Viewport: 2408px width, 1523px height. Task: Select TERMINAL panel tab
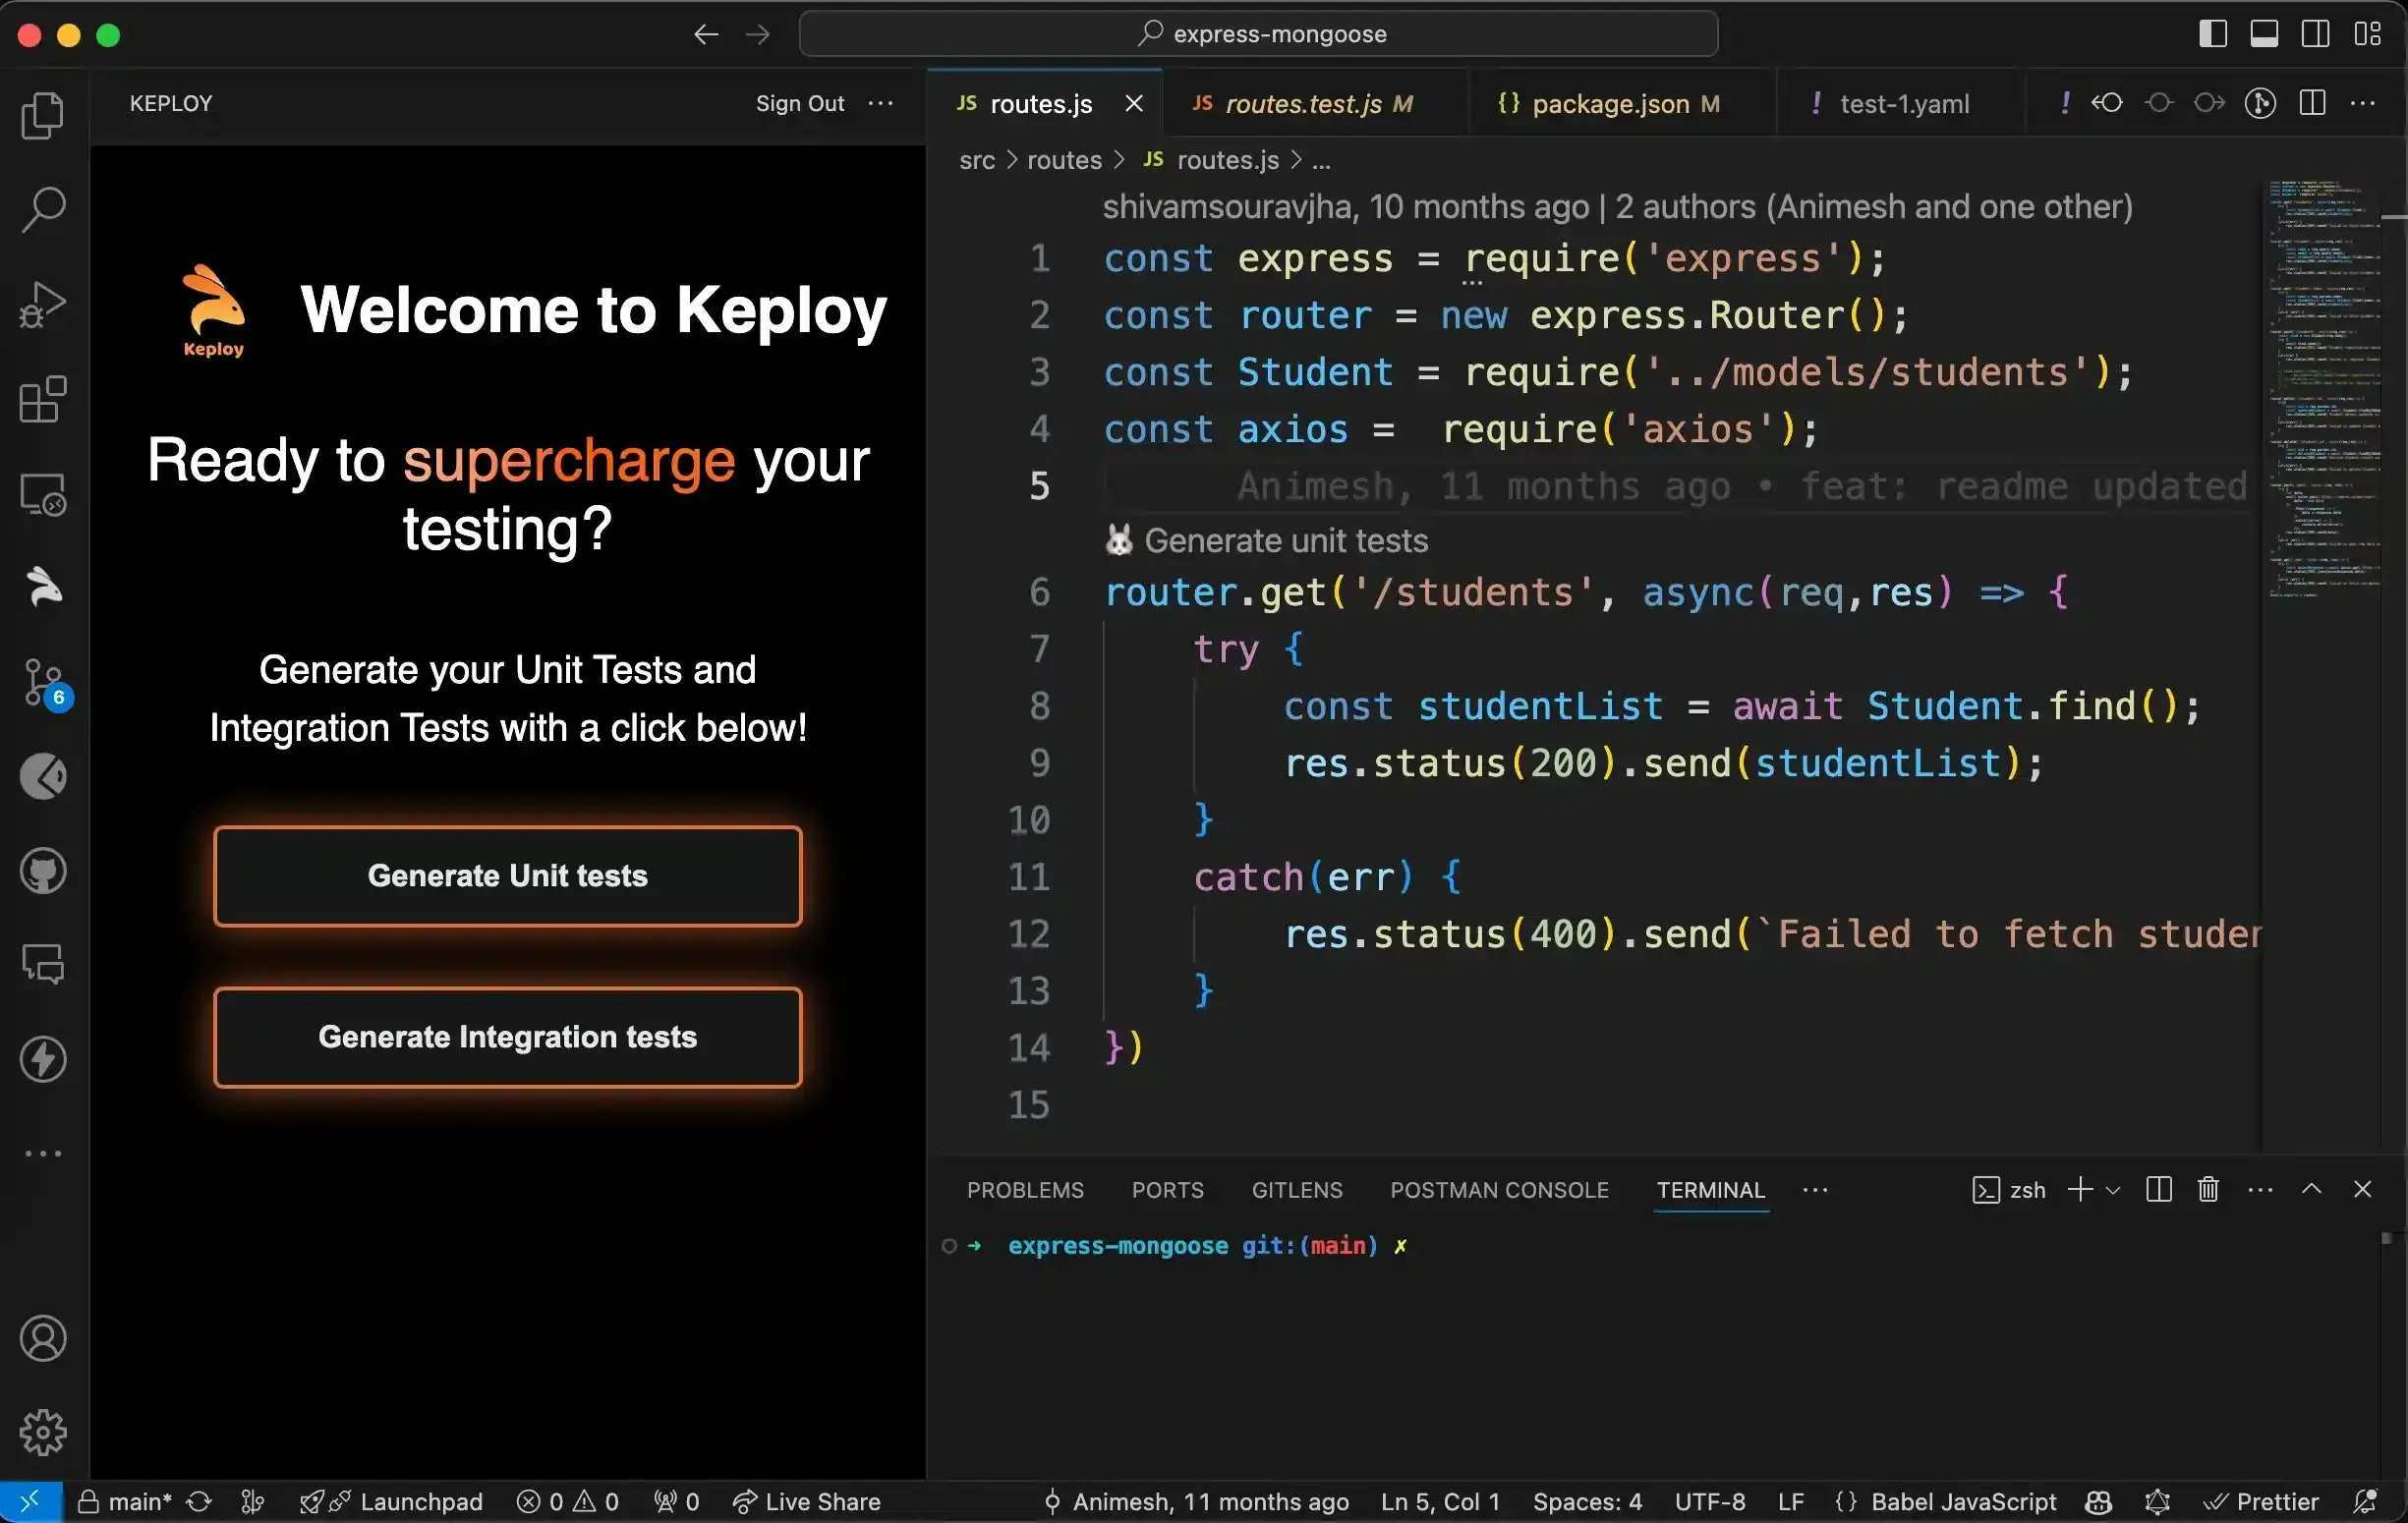pos(1710,1190)
